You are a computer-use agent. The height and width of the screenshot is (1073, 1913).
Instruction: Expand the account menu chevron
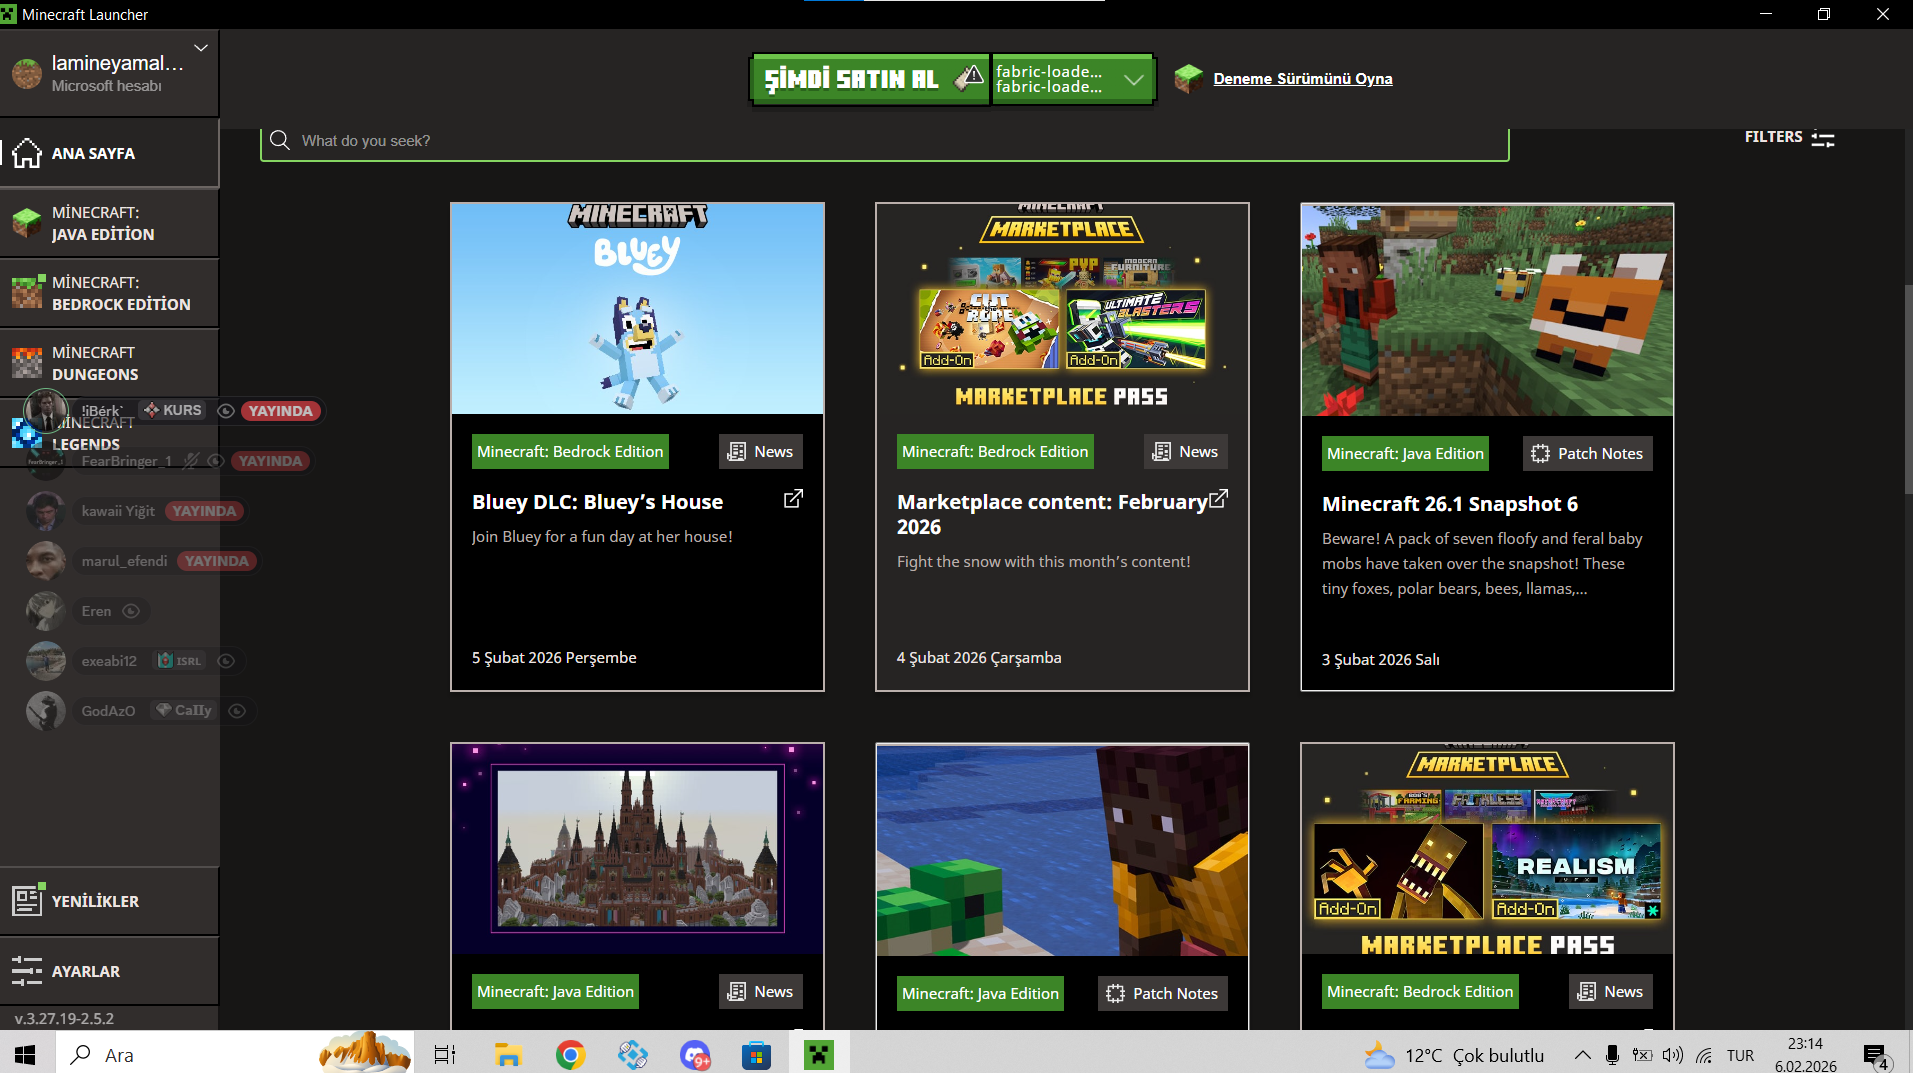point(201,48)
